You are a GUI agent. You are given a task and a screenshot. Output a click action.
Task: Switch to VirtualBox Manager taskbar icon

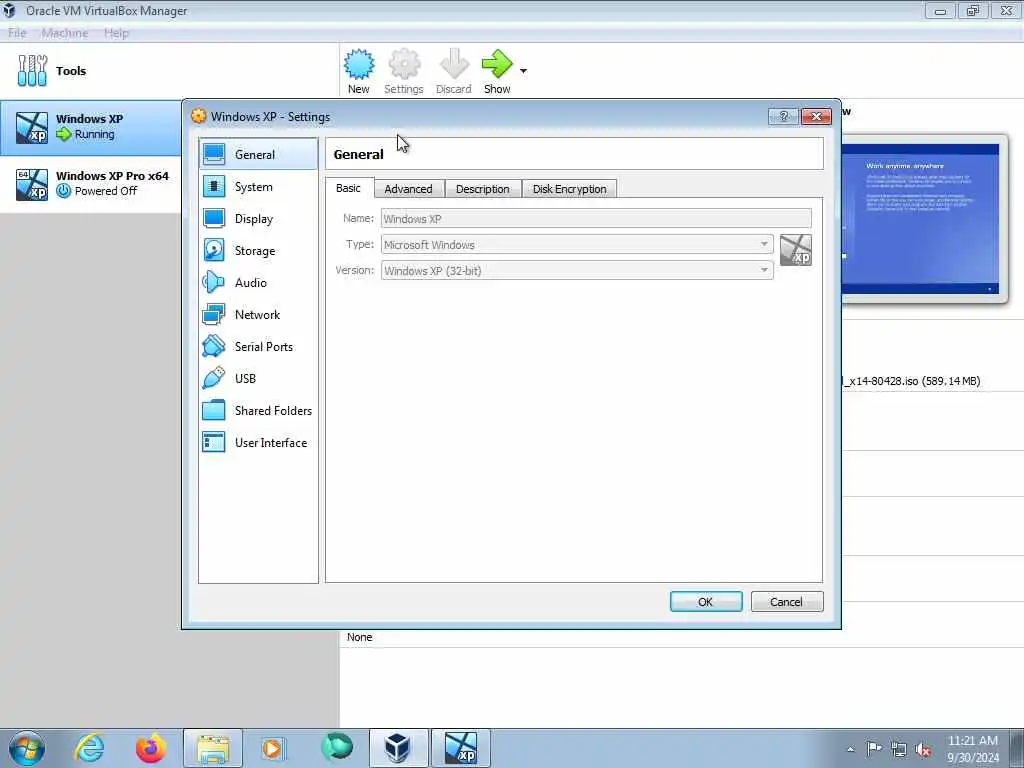point(398,748)
